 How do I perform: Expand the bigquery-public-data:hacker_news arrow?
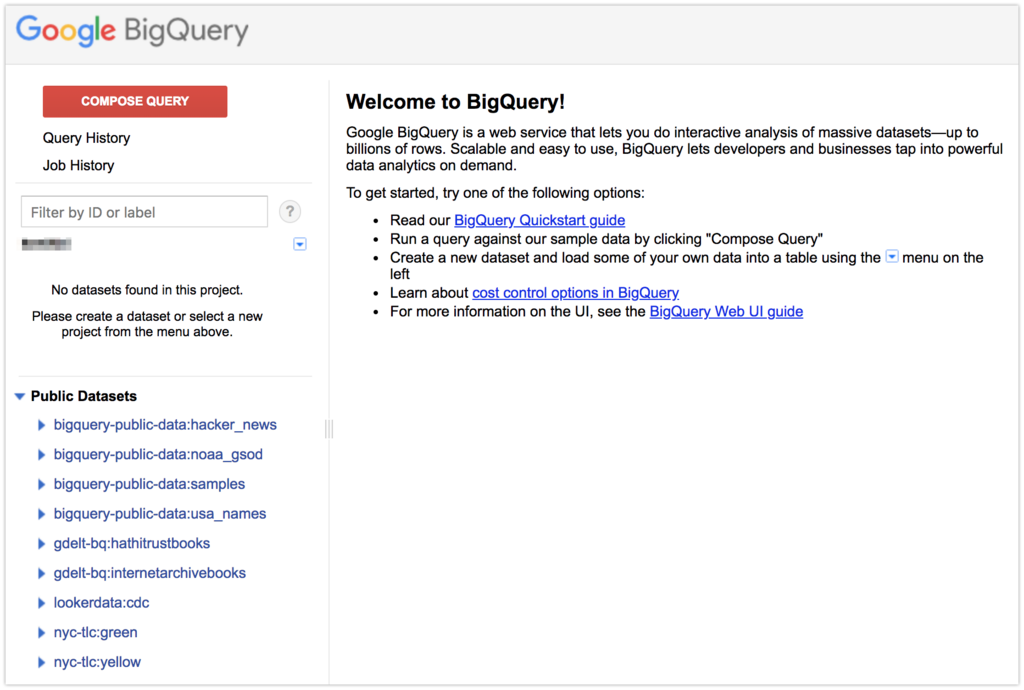pos(41,425)
